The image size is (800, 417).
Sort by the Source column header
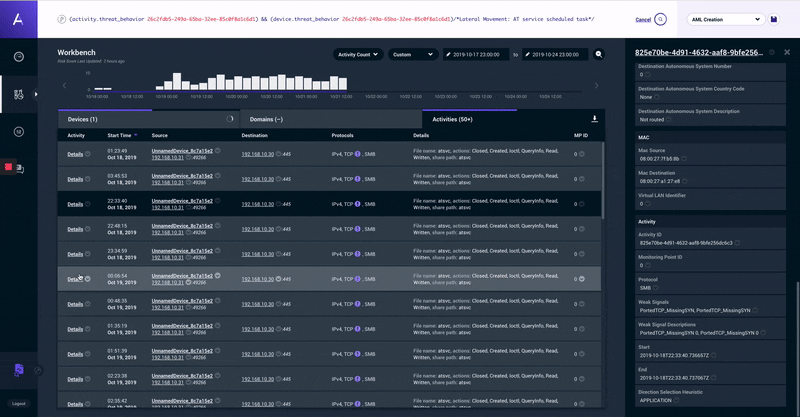click(x=159, y=135)
